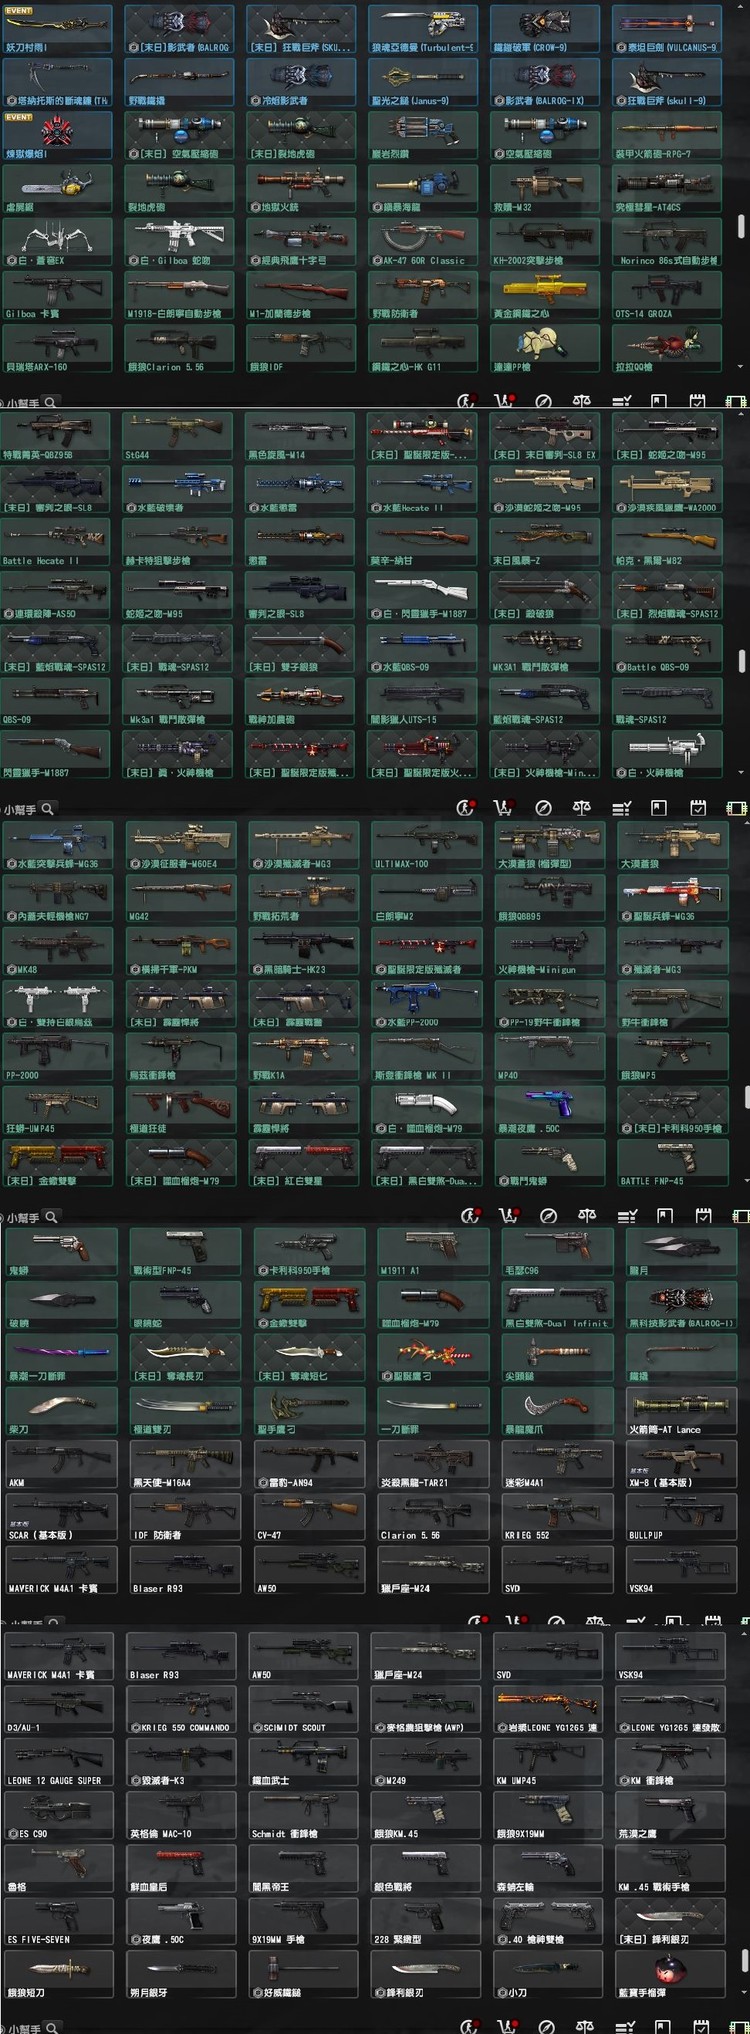Select the 裝甲火箭筒-RPG-7 launcher
The image size is (750, 2034).
click(x=667, y=136)
